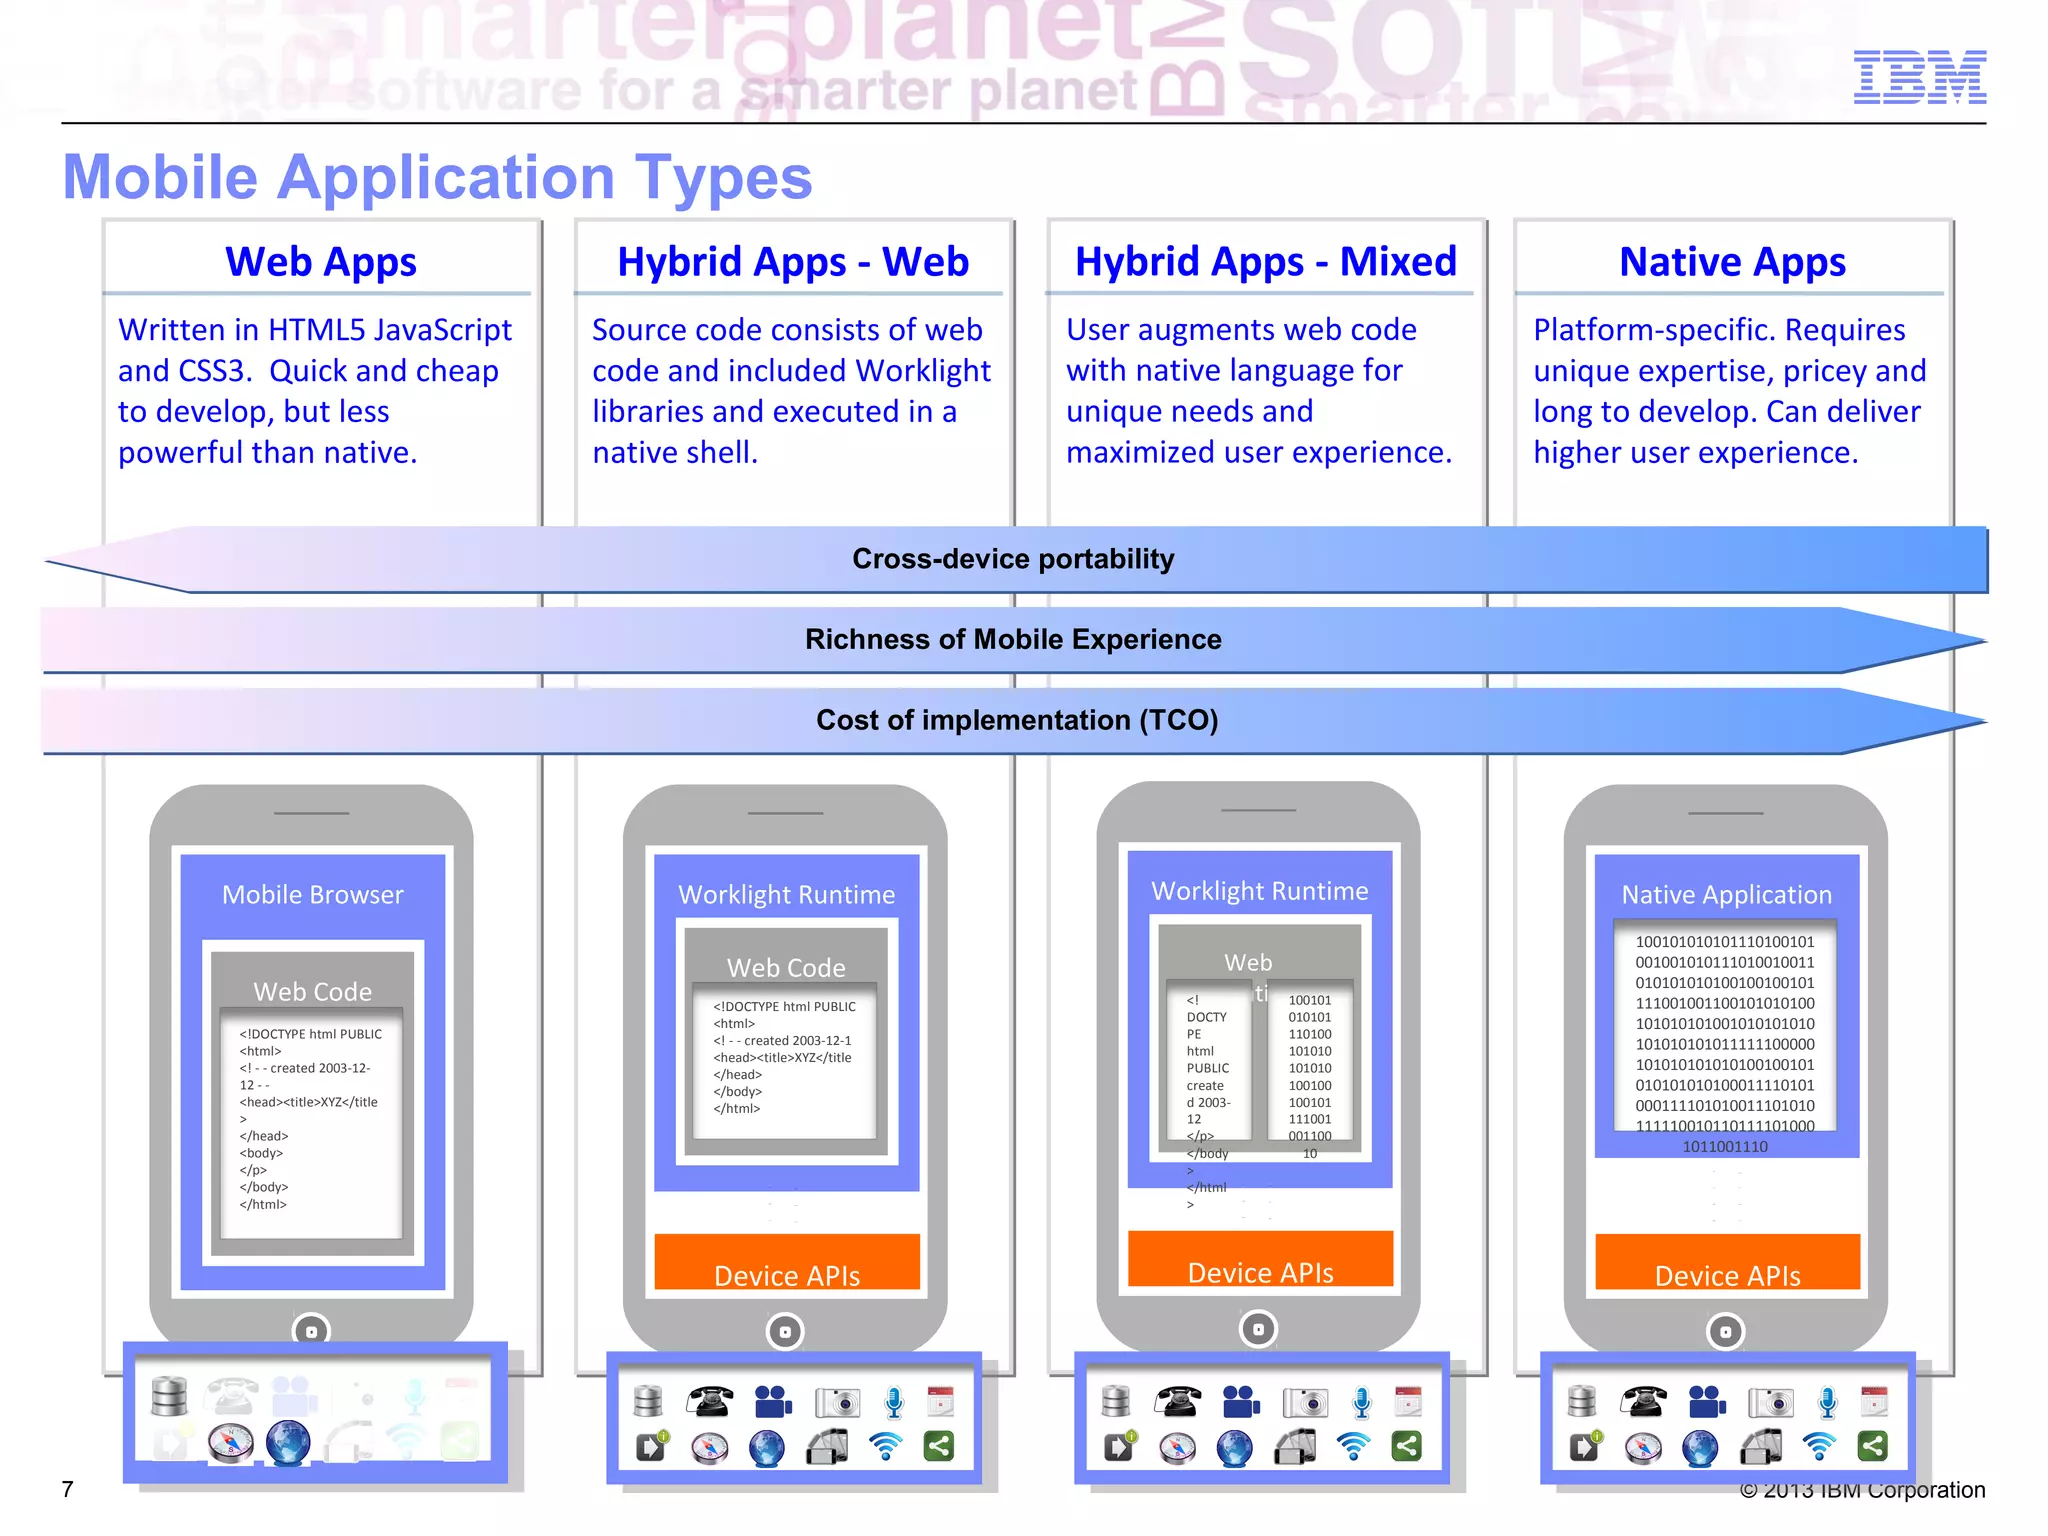Tap the home button on the Hybrid Apps - Mixed phone
Screen dimensions: 2048x1536
tap(1258, 1329)
